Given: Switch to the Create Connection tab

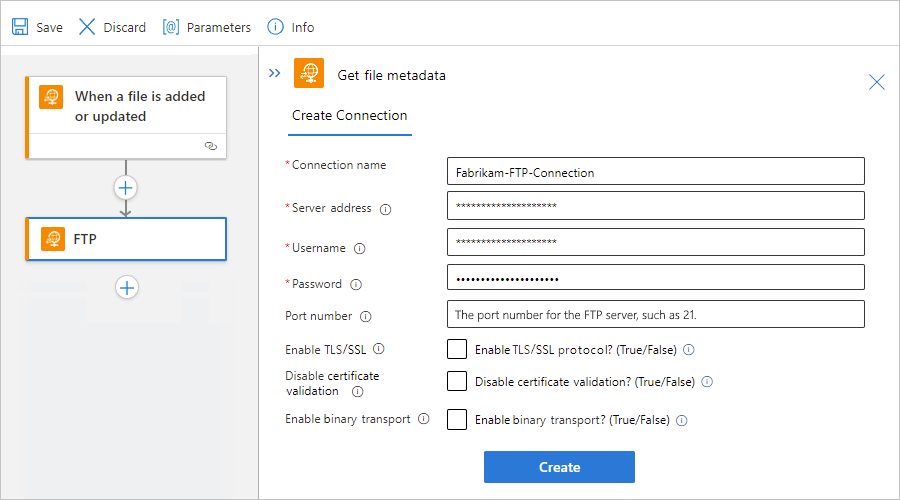Looking at the screenshot, I should pos(349,116).
